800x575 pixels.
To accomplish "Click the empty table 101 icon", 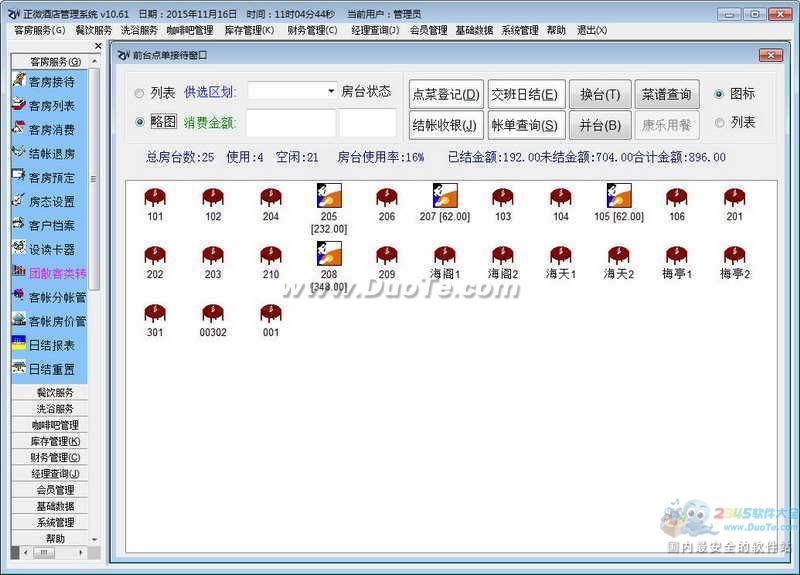I will click(x=154, y=198).
